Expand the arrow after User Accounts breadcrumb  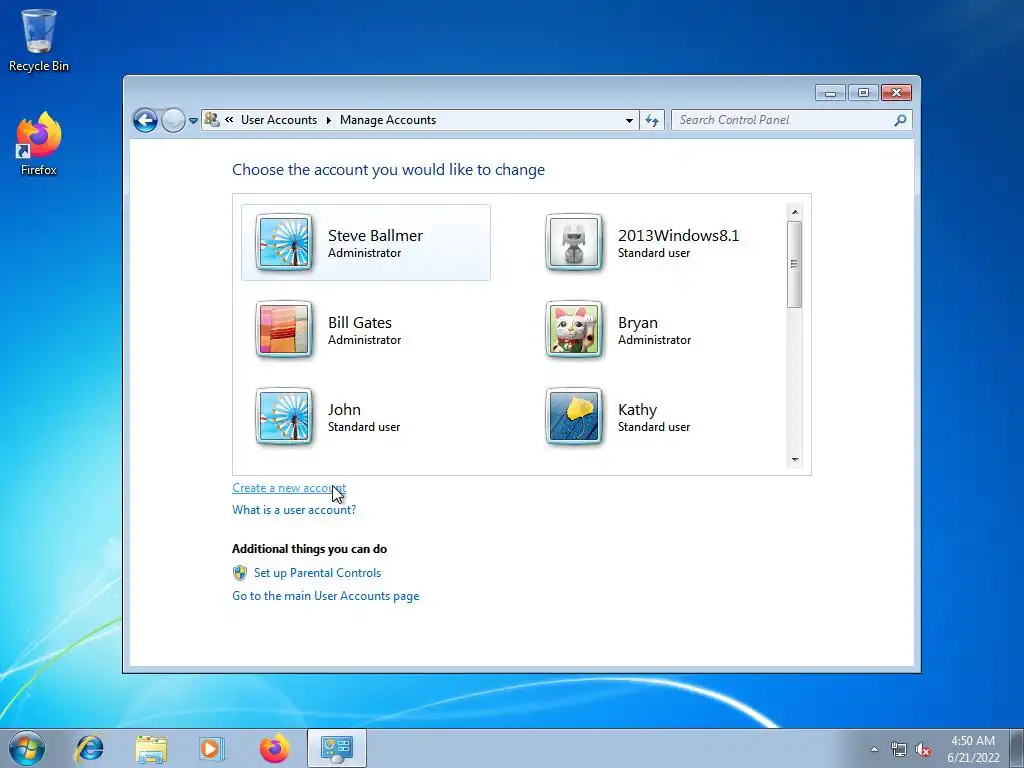coord(328,120)
